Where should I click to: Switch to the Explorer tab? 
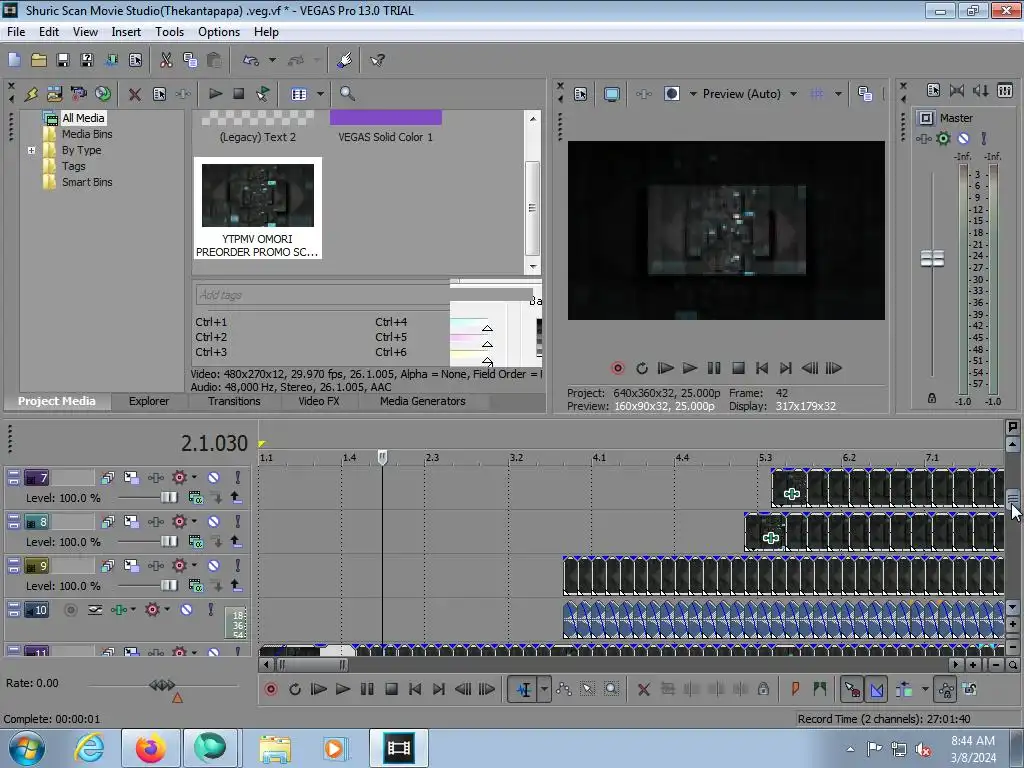point(149,402)
